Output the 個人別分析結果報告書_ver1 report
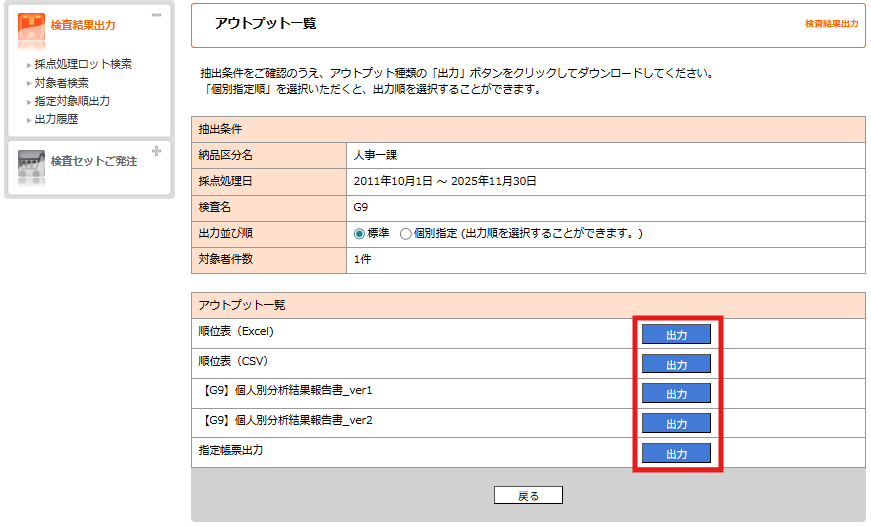The image size is (871, 527). click(x=676, y=393)
